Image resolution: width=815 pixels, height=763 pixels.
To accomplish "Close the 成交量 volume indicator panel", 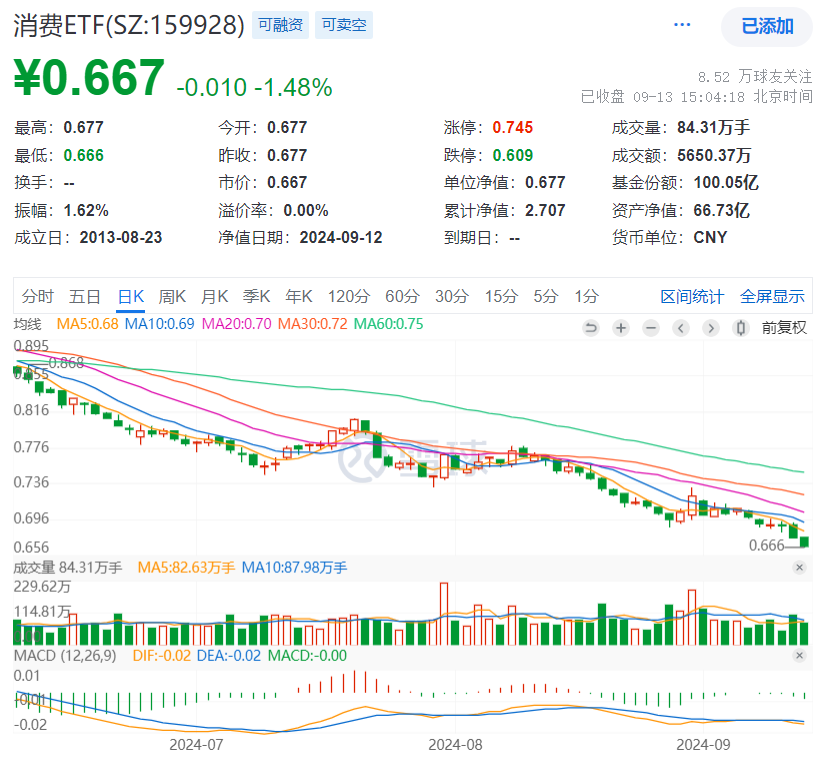I will [x=799, y=568].
